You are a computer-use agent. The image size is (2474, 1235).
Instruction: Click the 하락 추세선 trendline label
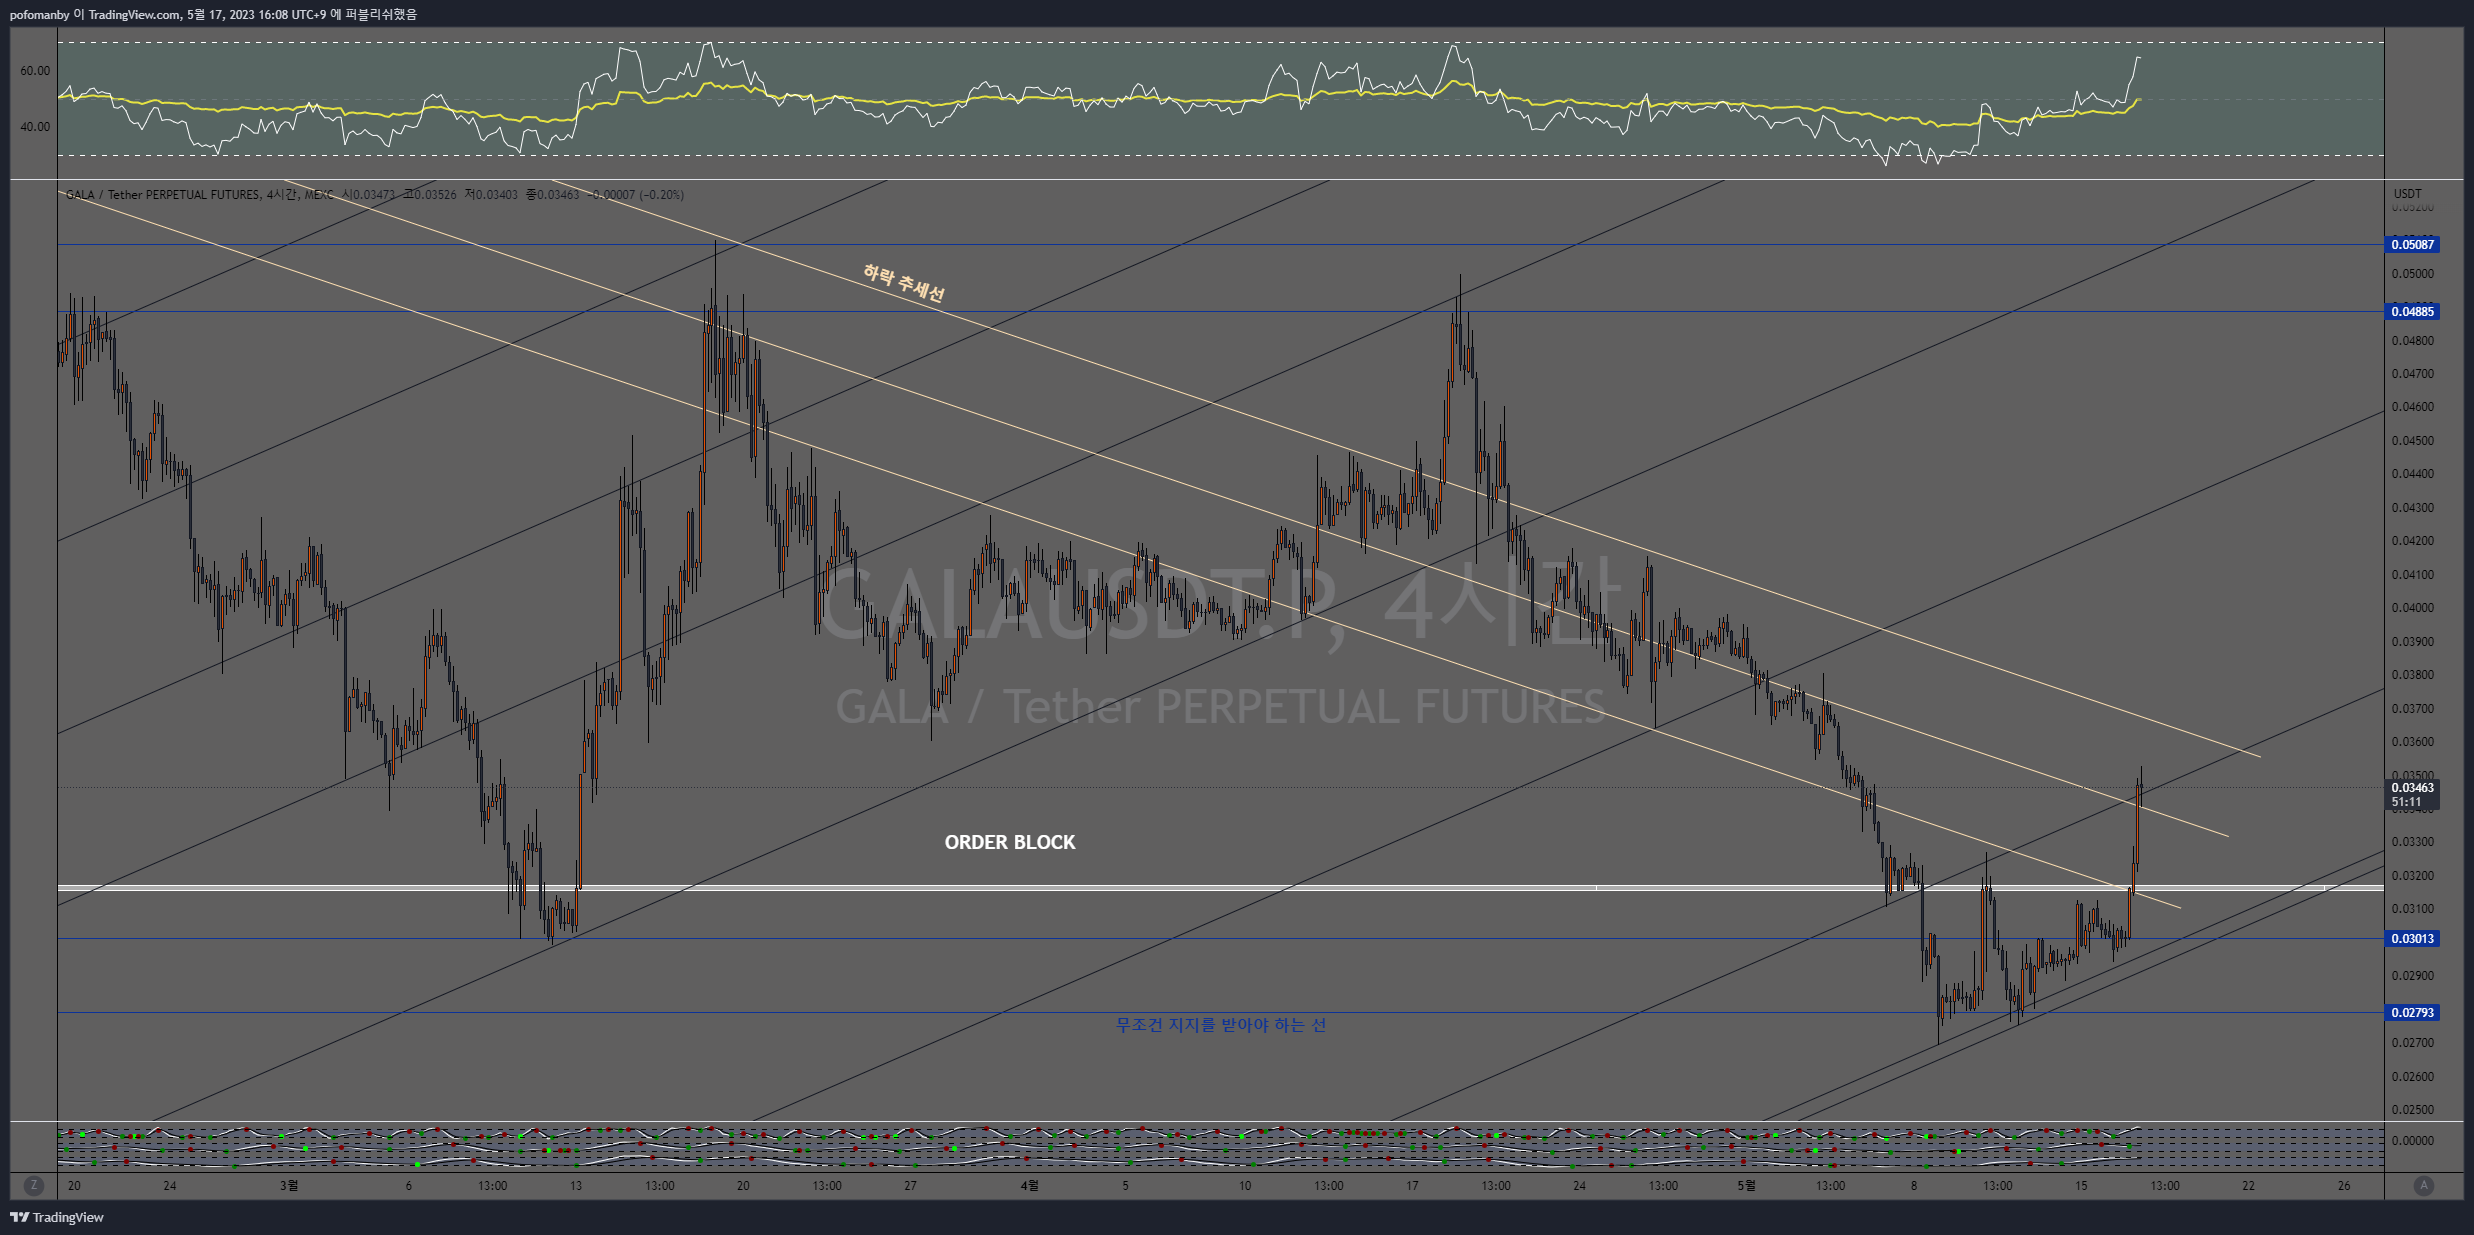tap(904, 283)
